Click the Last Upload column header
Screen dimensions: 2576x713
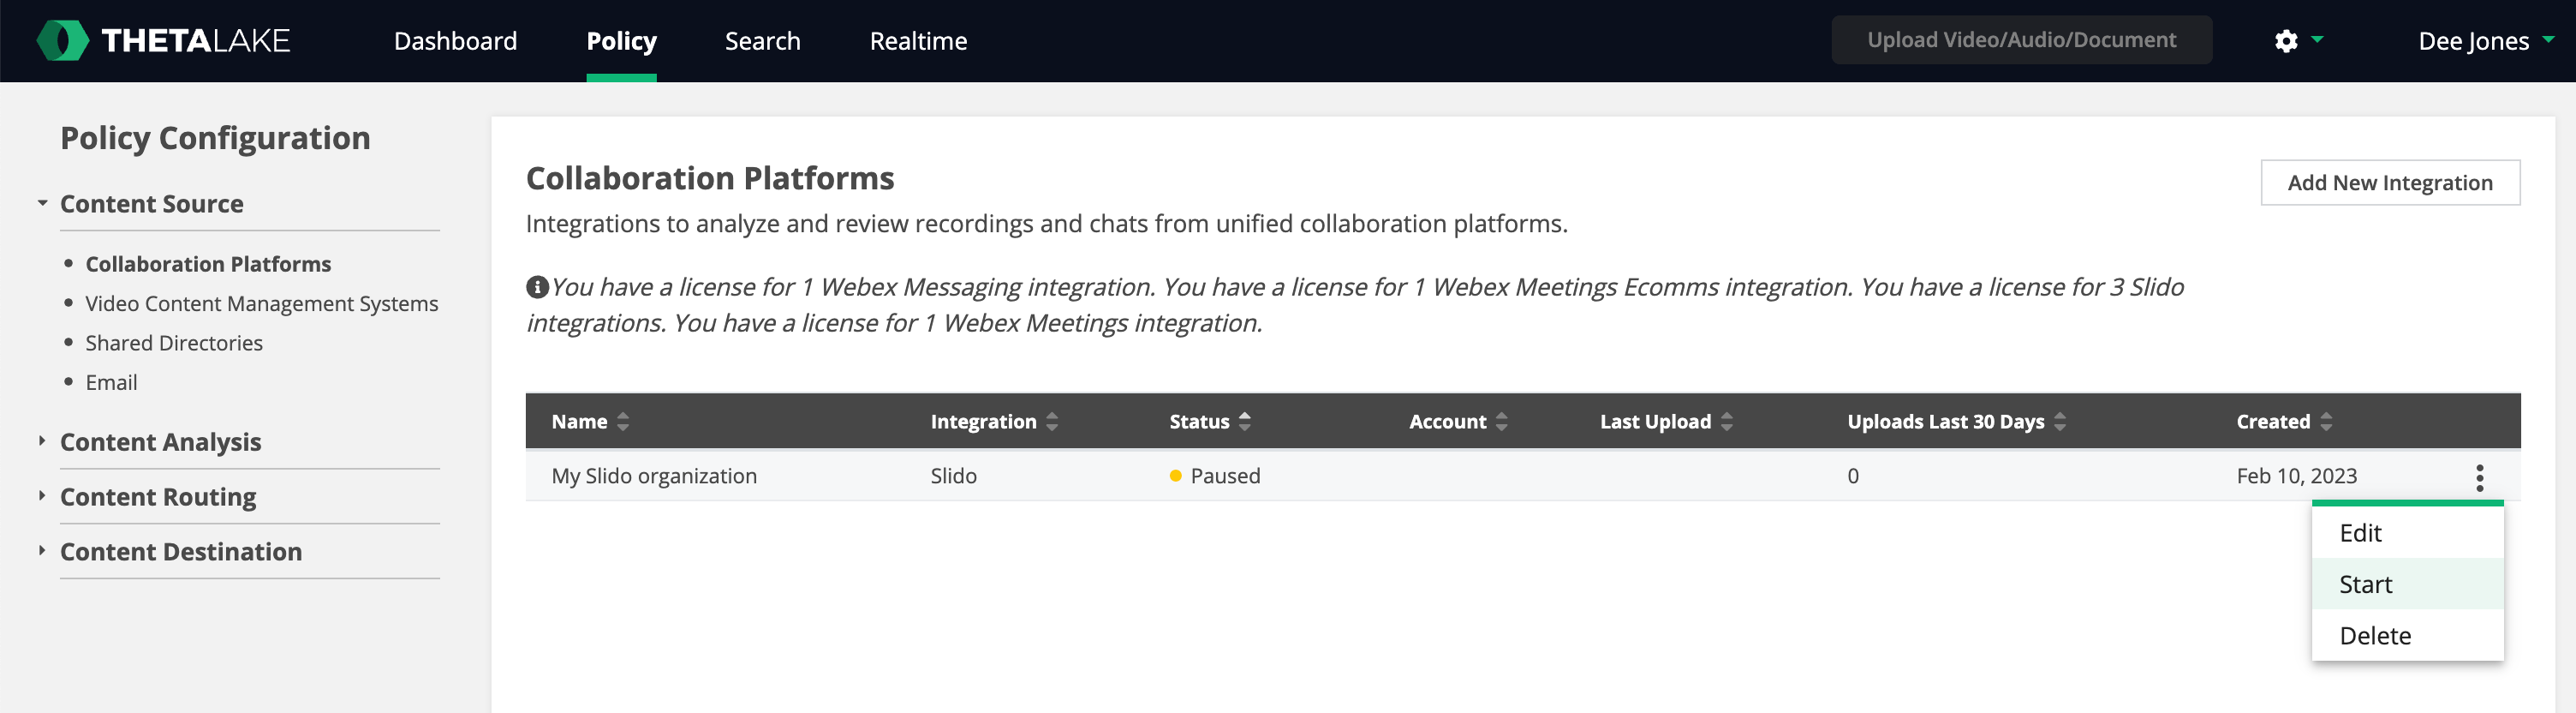click(1655, 422)
